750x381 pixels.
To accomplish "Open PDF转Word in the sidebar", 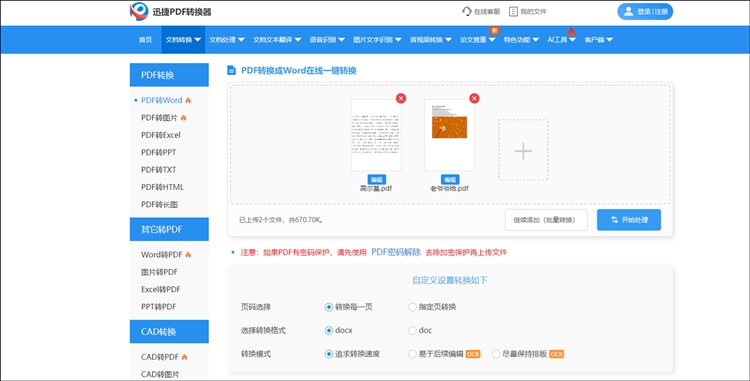I will coord(162,100).
